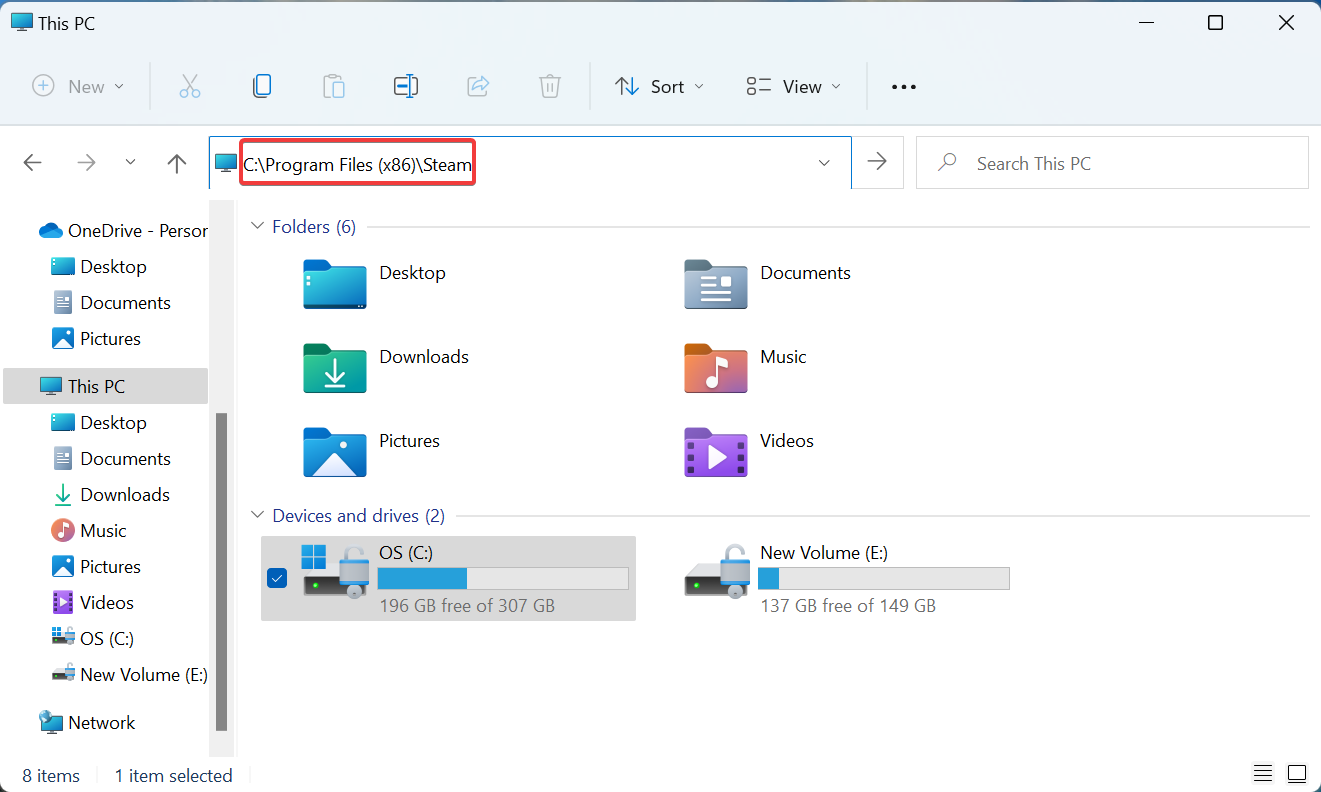Open the View dropdown menu
Screen dimensions: 1321x792
[x=794, y=87]
